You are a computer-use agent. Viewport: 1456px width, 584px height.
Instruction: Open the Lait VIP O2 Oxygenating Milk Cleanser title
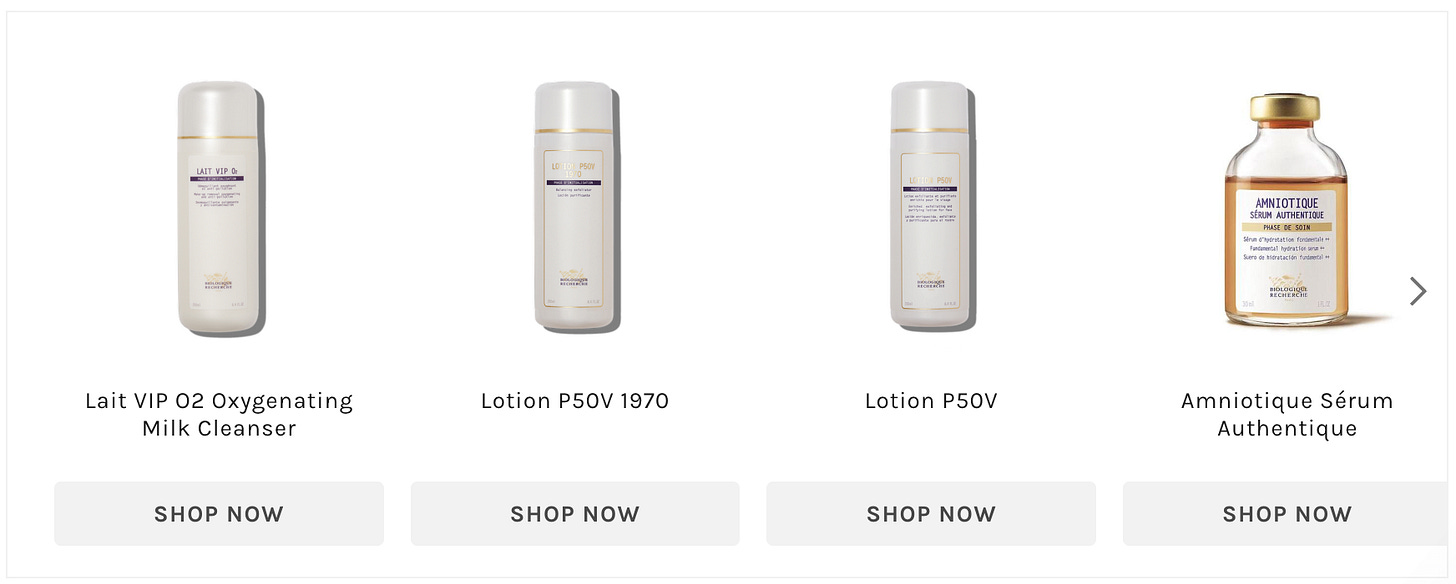219,414
